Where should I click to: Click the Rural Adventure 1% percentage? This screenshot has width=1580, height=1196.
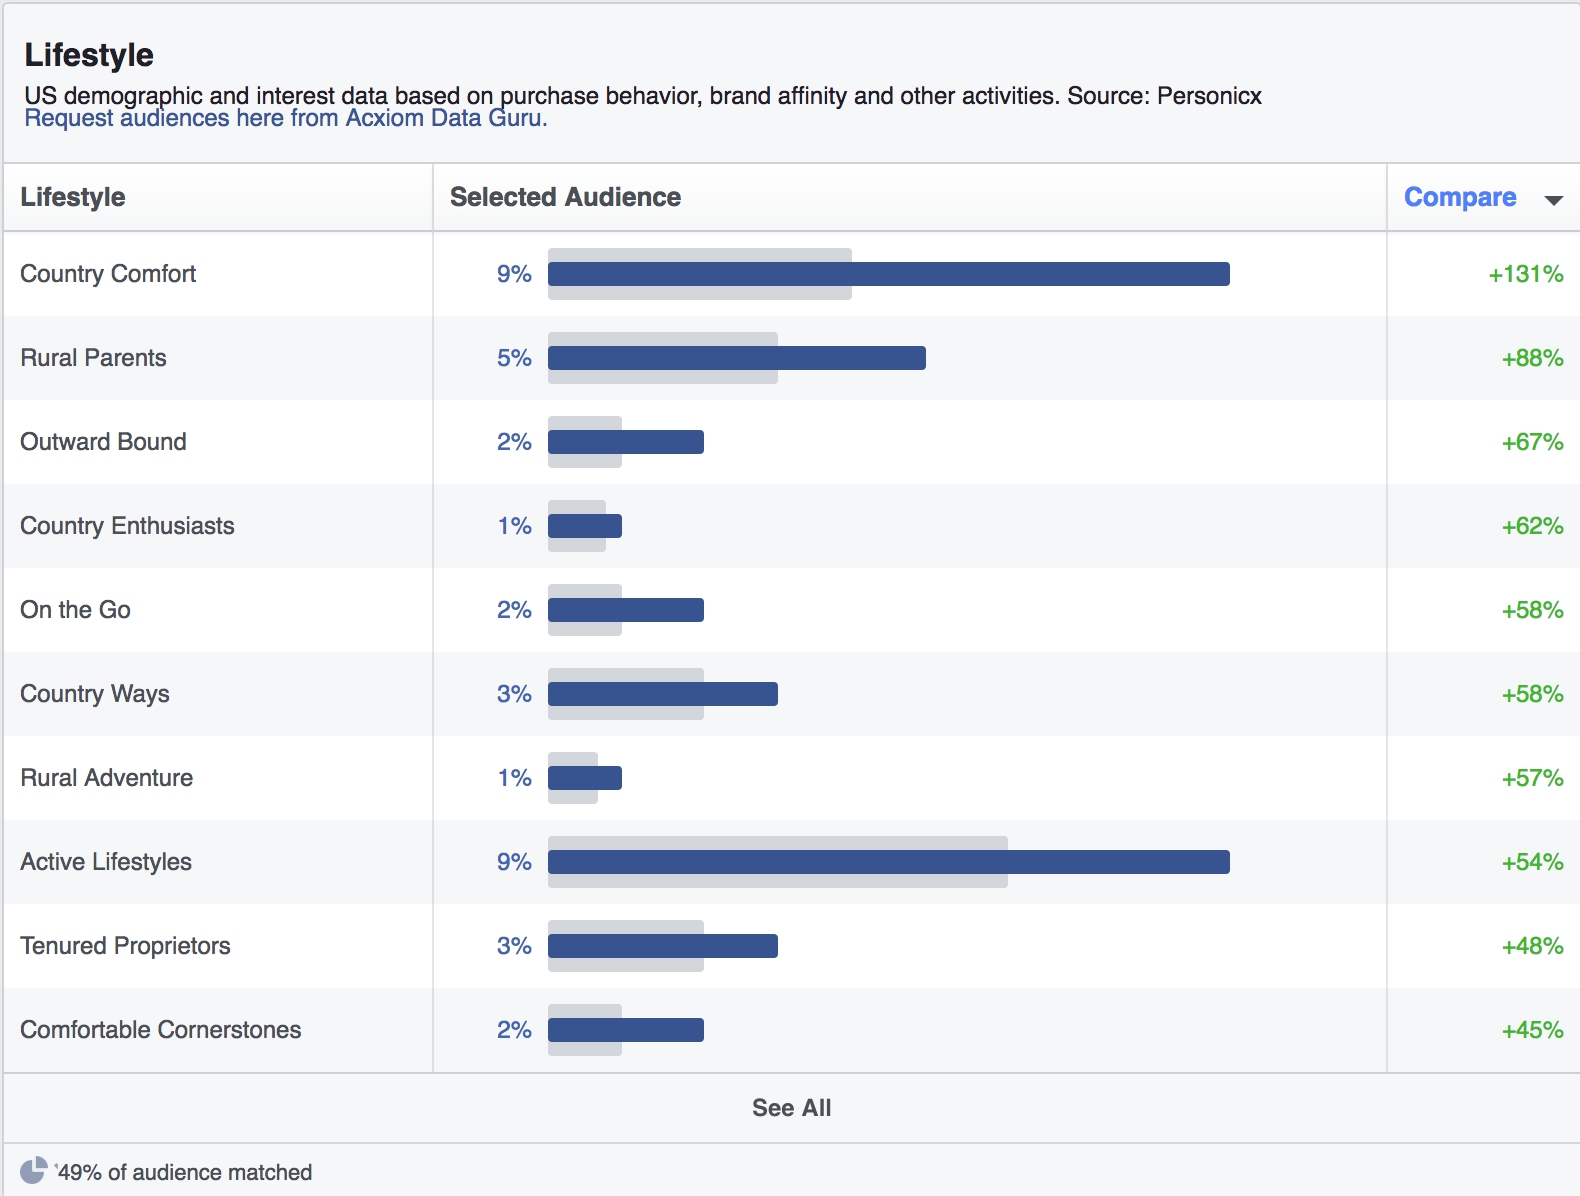click(514, 778)
